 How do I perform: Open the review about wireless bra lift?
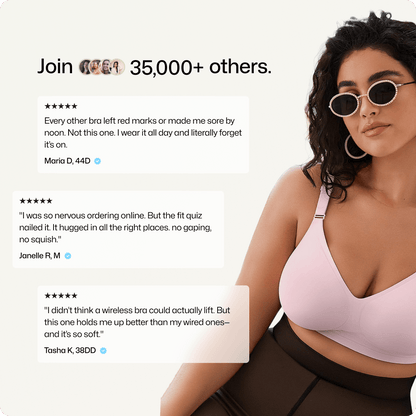(143, 324)
